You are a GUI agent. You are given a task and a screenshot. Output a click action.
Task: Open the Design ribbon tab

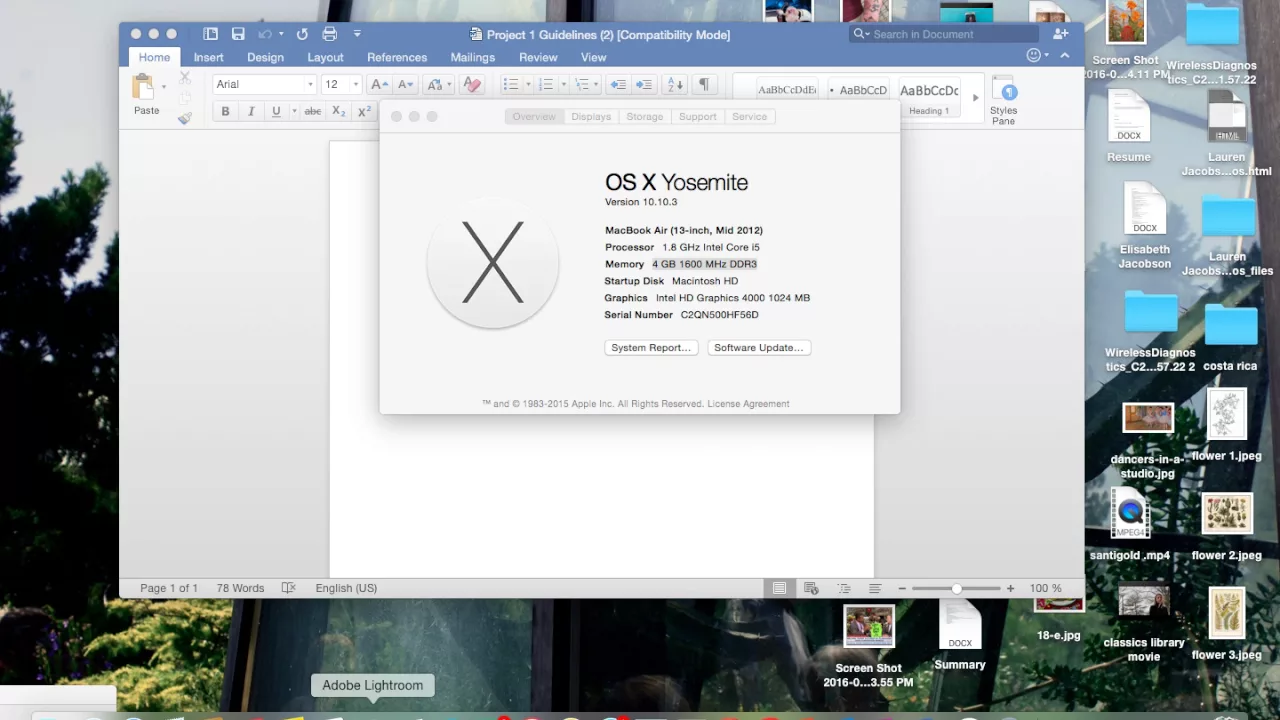265,57
